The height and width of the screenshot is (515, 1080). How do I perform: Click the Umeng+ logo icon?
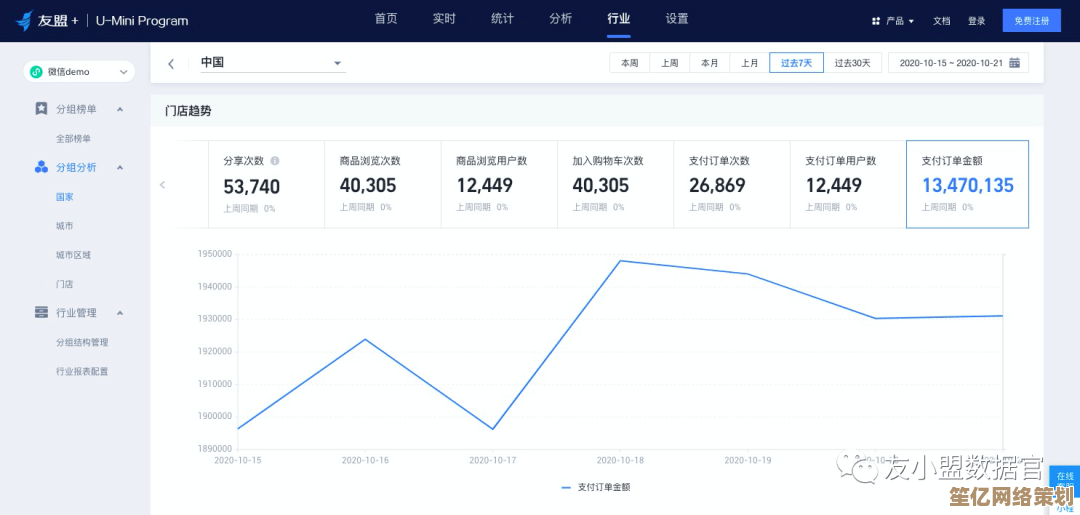coord(23,21)
